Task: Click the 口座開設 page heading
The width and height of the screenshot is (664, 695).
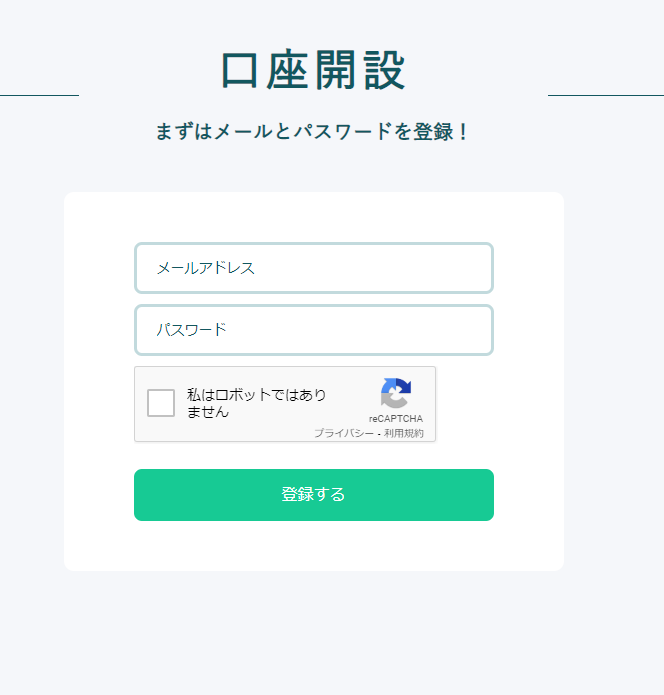Action: [x=313, y=72]
